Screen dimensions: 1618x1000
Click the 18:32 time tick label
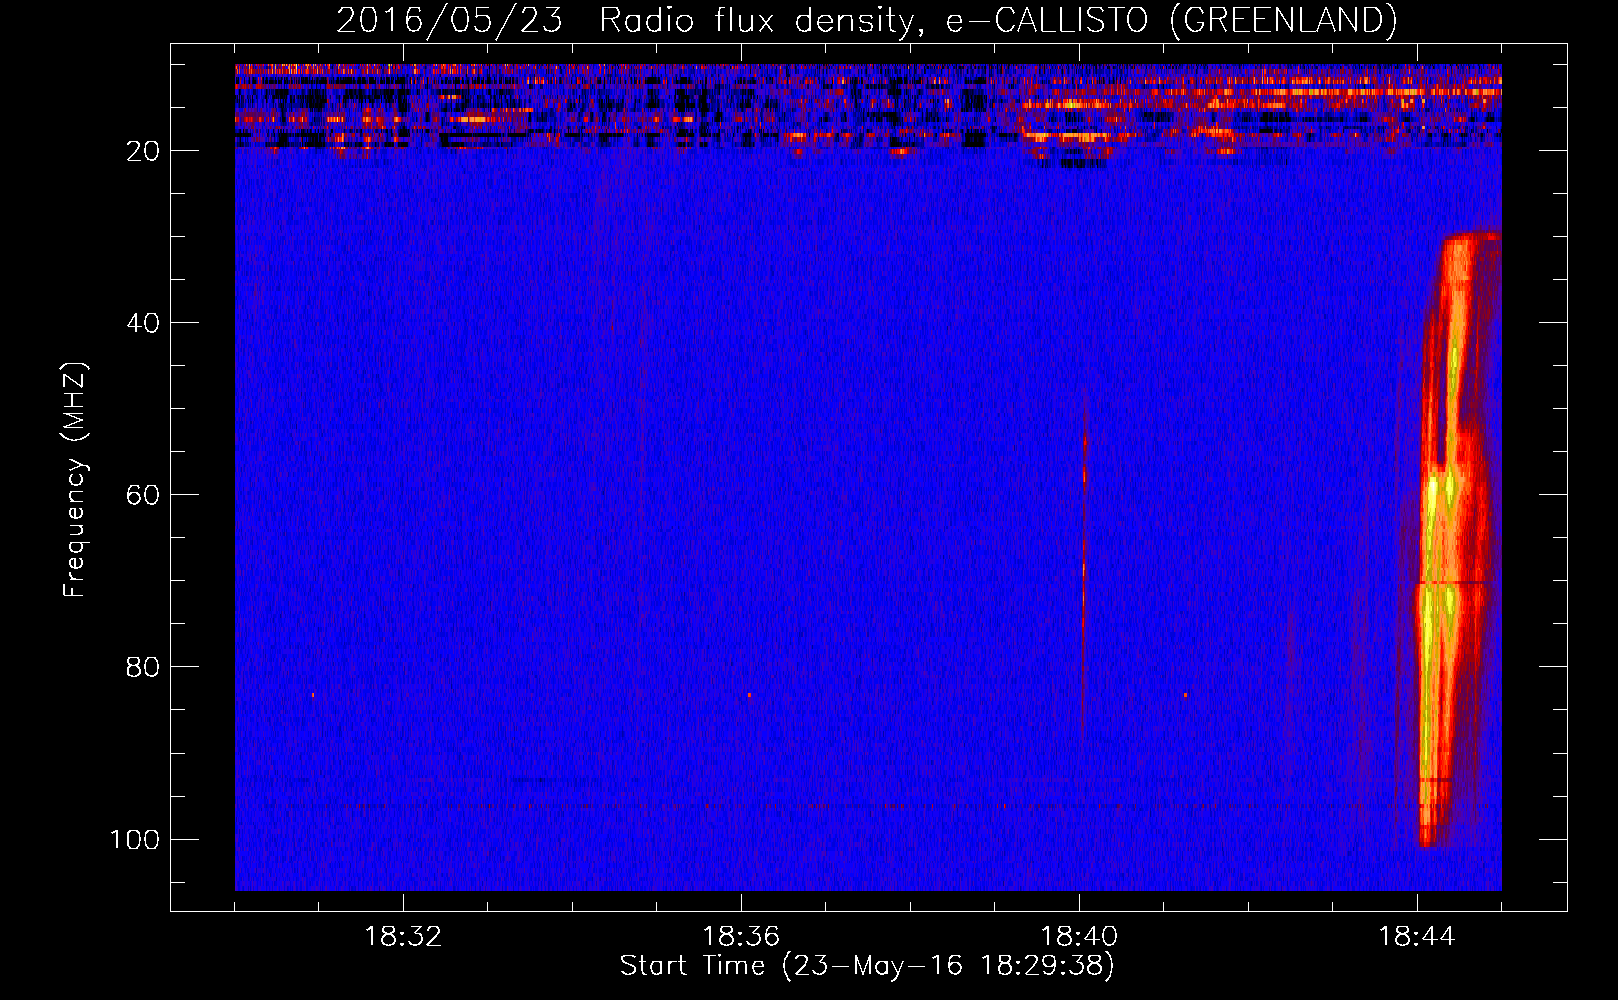403,937
